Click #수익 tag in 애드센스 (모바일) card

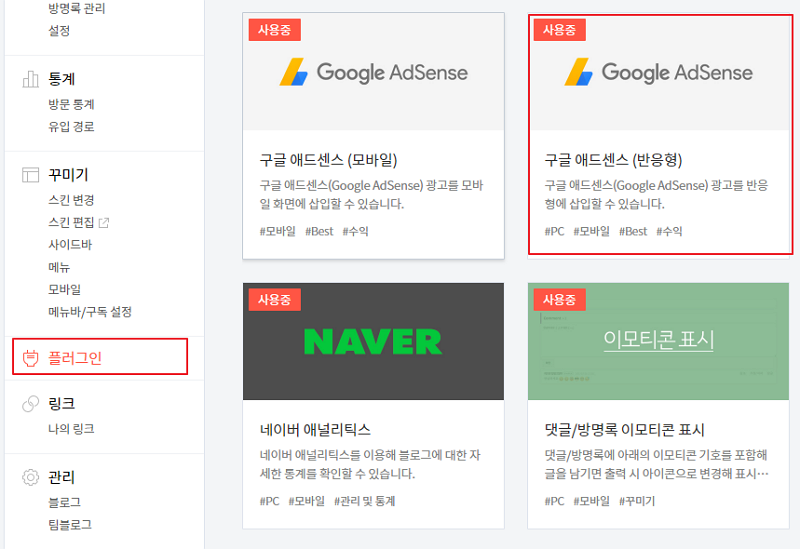[356, 231]
